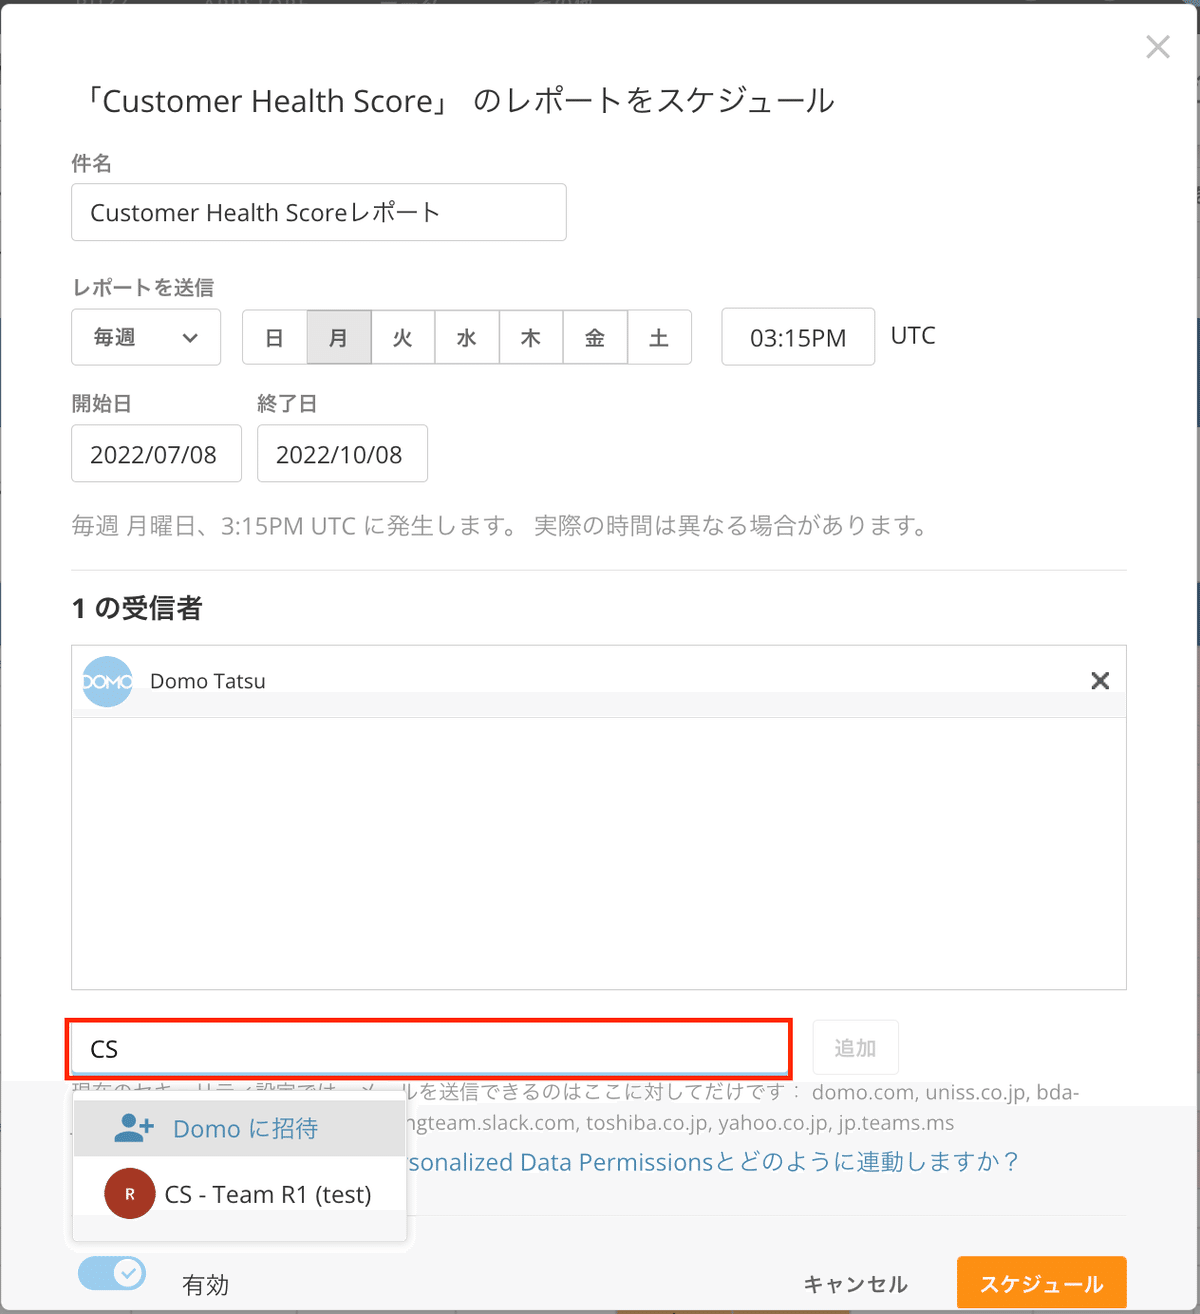This screenshot has height=1314, width=1200.
Task: Toggle the 有効 enabled switch
Action: coord(112,1273)
